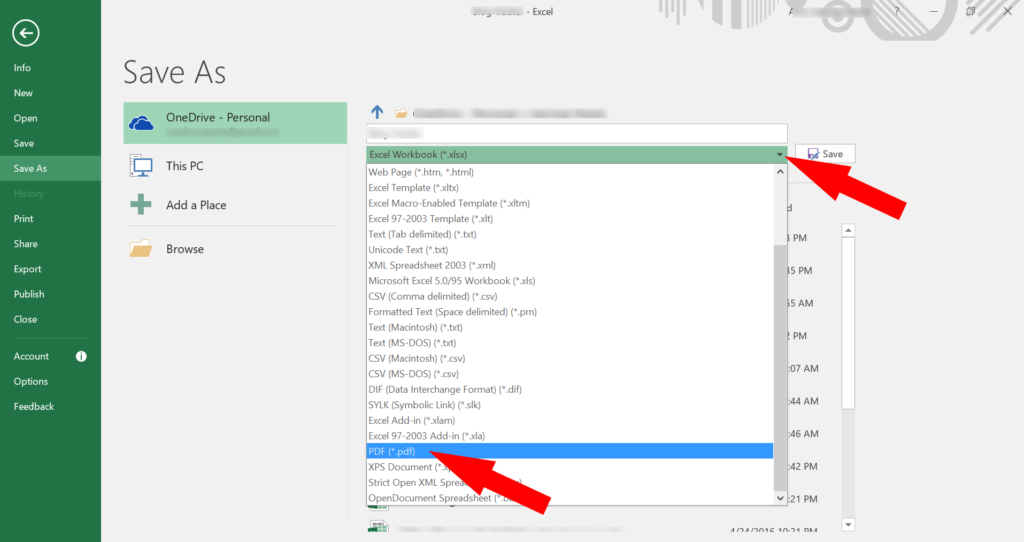1024x542 pixels.
Task: Click the Excel Workbook (*.xlsx) combo box
Action: 577,155
